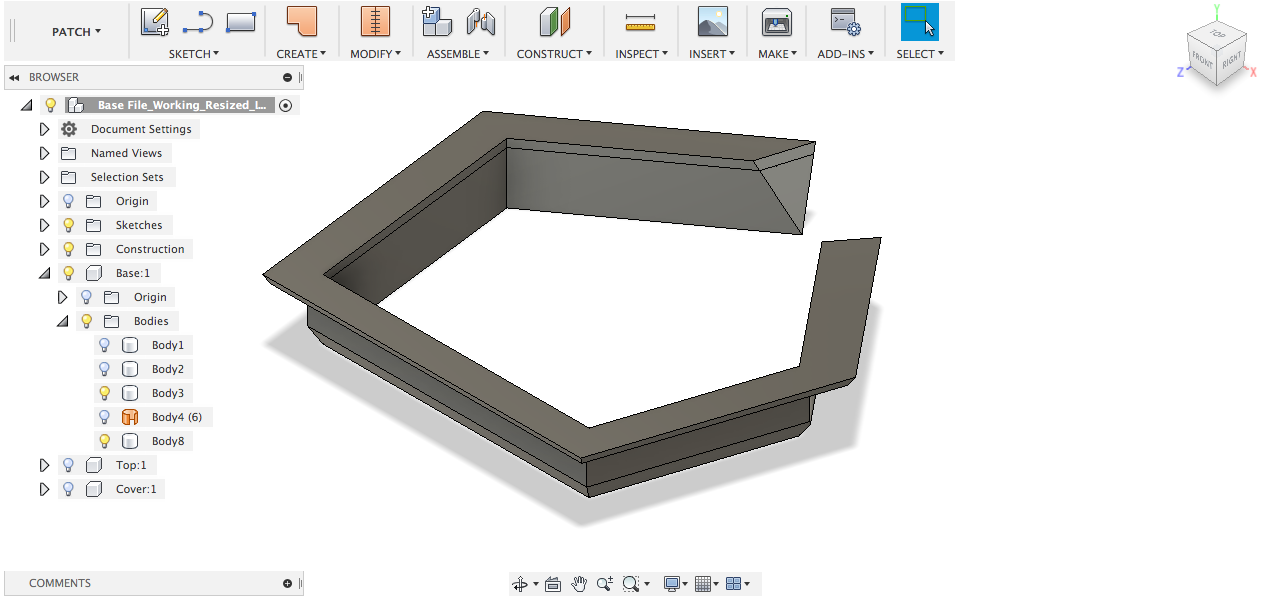Show Body2 using its lightbulb
Image resolution: width=1270 pixels, height=600 pixels.
click(104, 369)
